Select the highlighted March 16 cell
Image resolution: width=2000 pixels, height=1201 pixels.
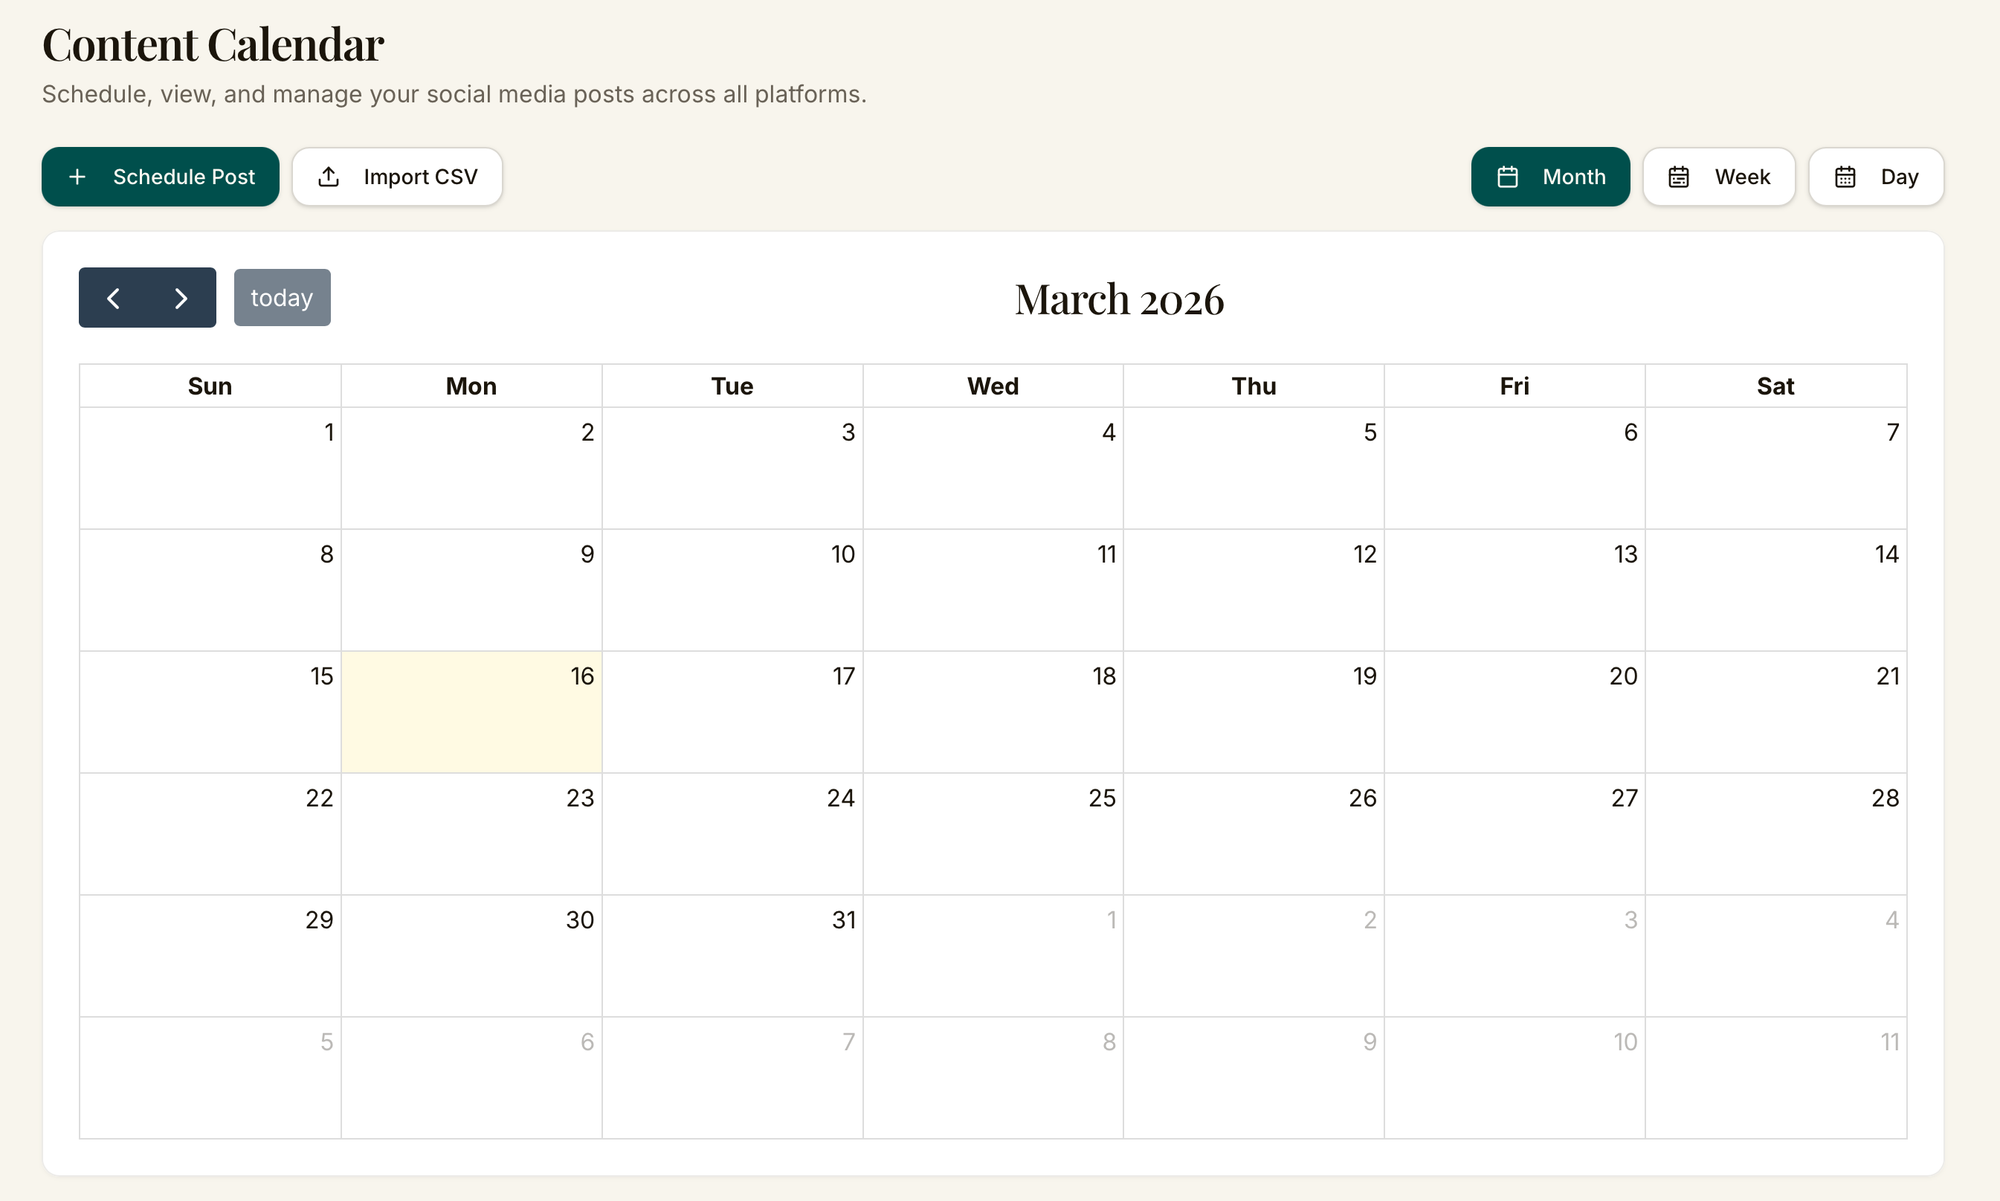coord(471,711)
